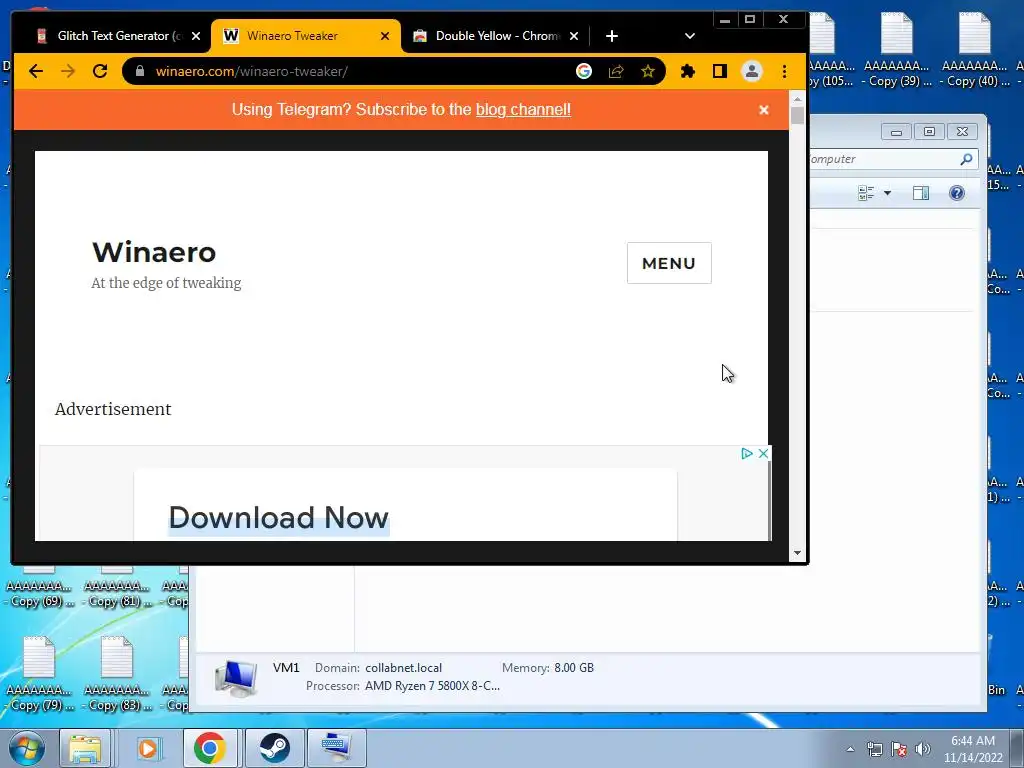Open Chrome extensions puzzle icon
The height and width of the screenshot is (768, 1024).
[x=688, y=71]
